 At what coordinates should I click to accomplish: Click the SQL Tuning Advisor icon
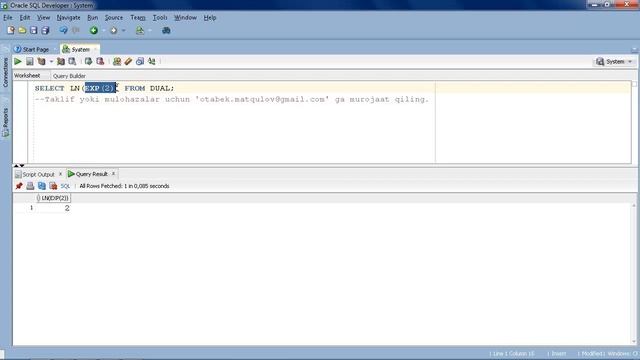tap(72, 62)
